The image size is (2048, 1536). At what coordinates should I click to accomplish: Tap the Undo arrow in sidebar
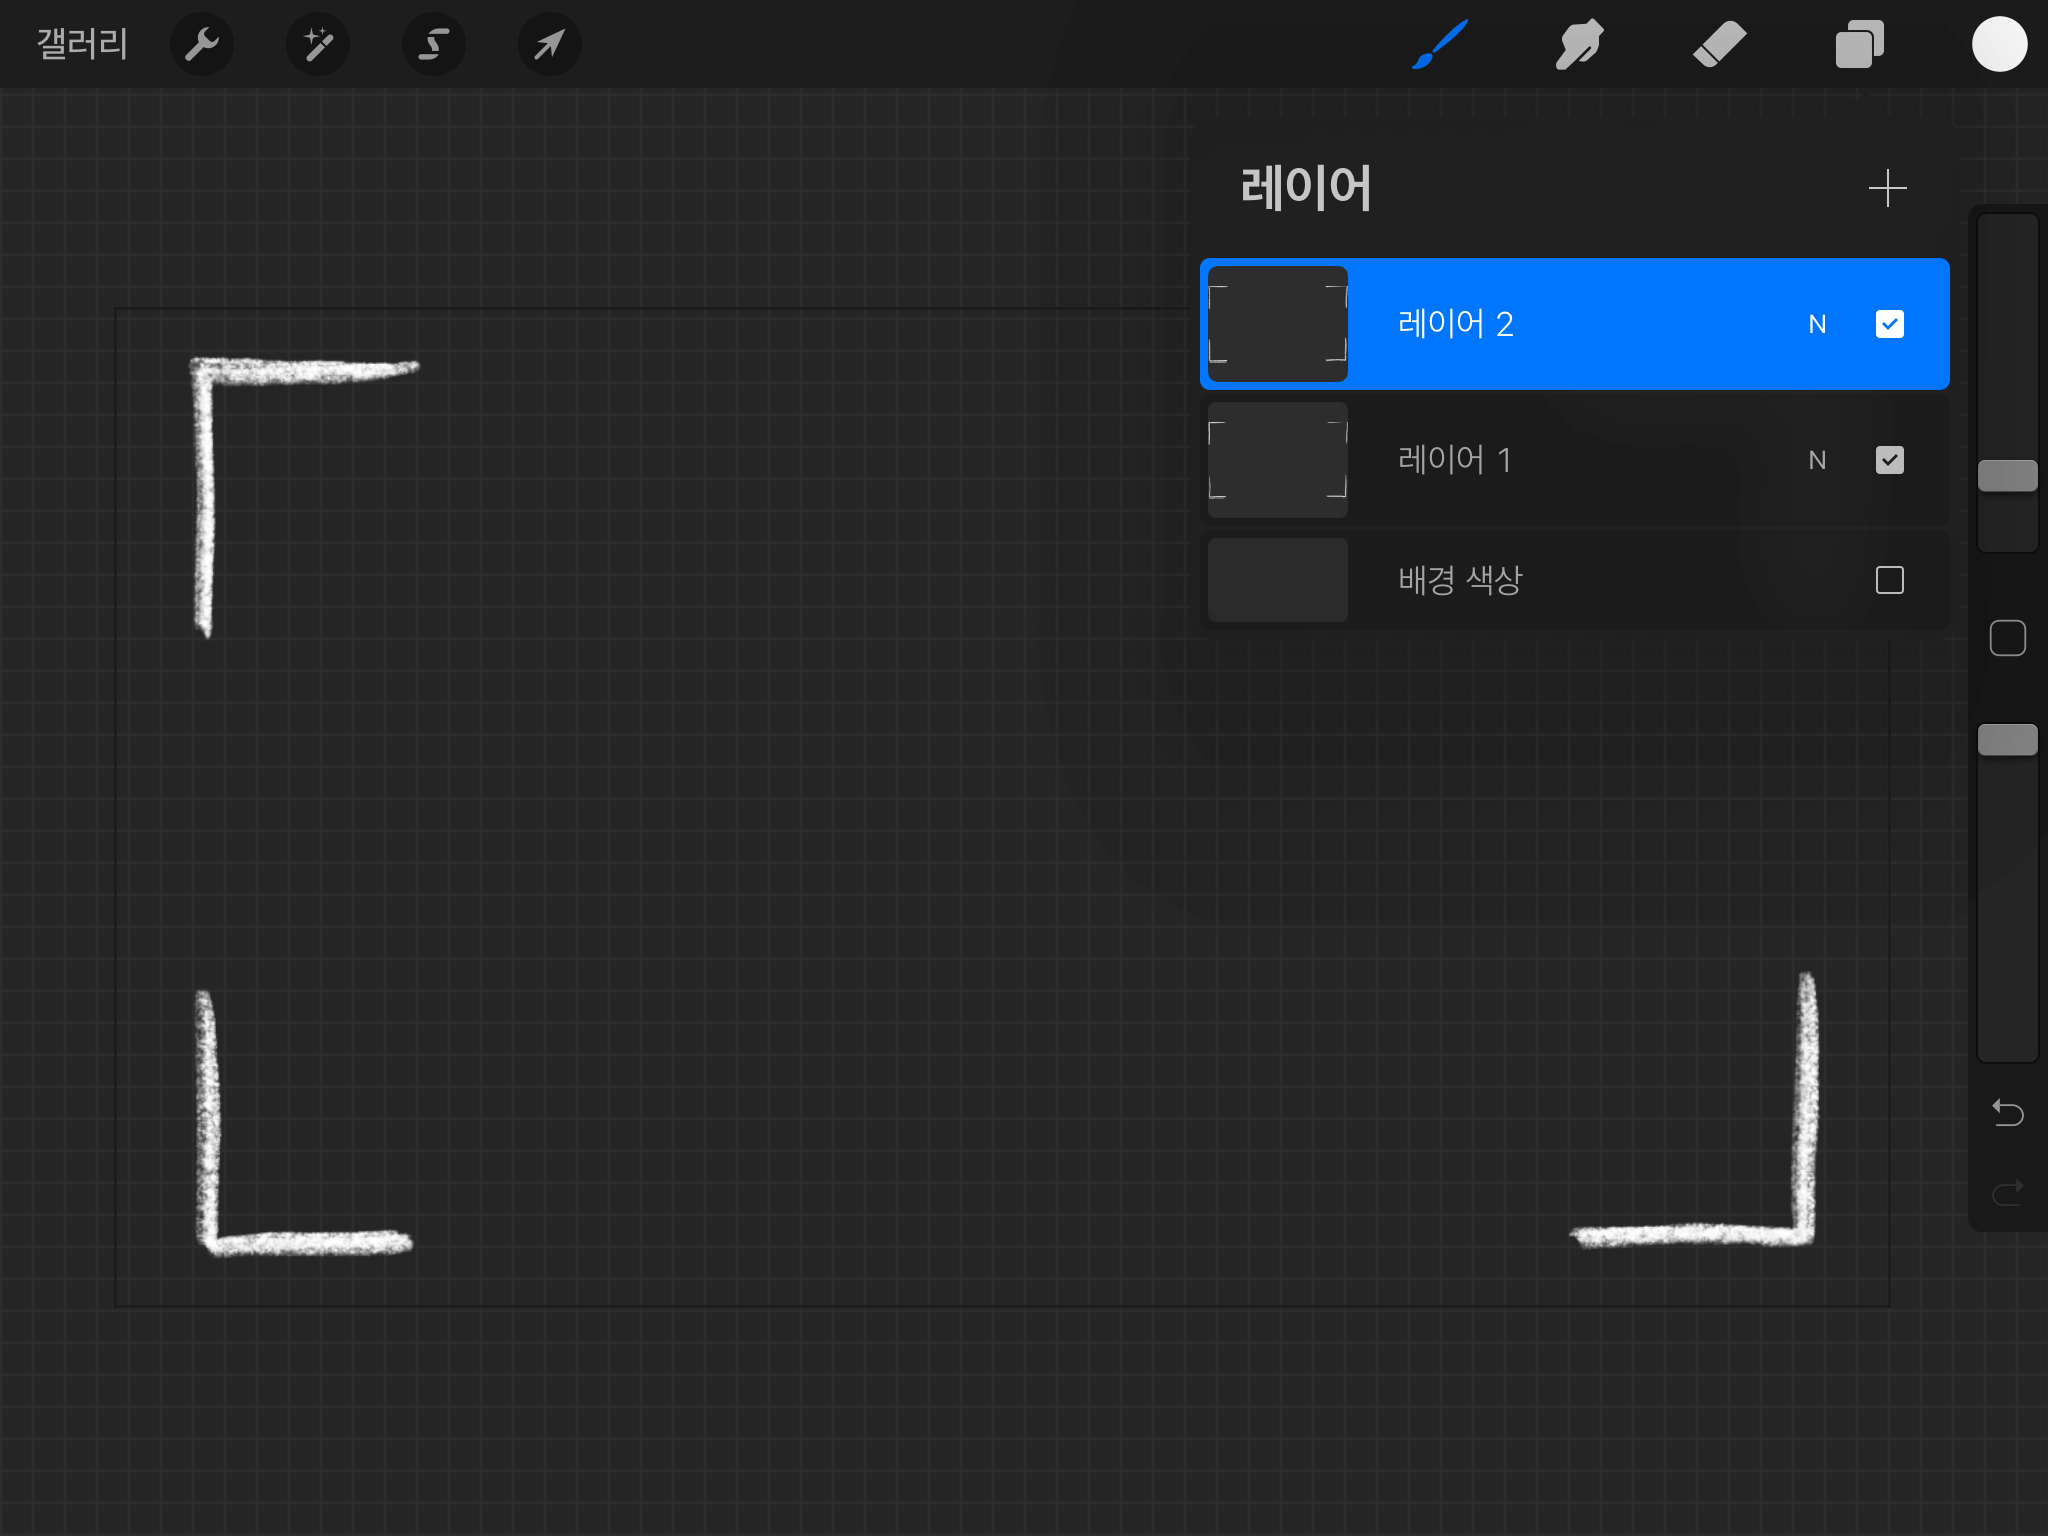2007,1112
